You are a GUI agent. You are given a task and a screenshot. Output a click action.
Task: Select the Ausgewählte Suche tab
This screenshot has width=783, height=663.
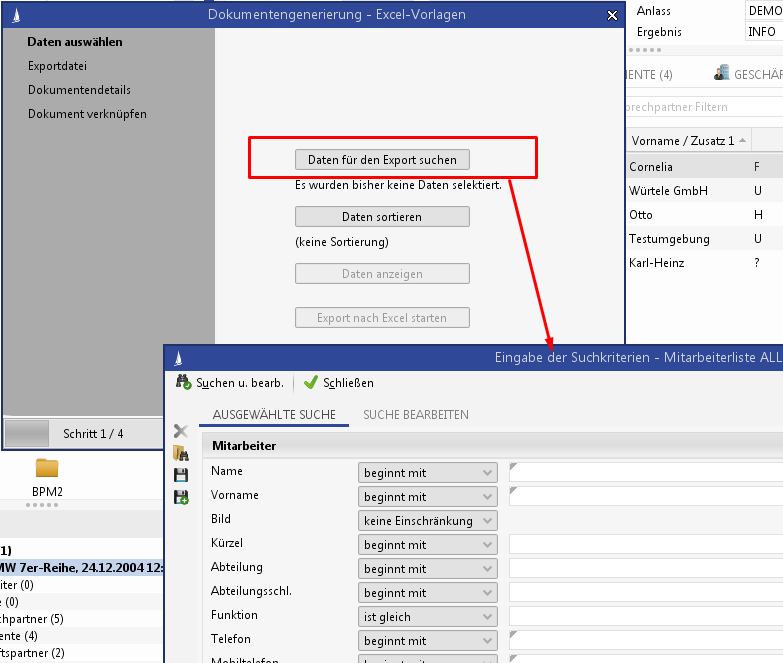click(x=273, y=414)
